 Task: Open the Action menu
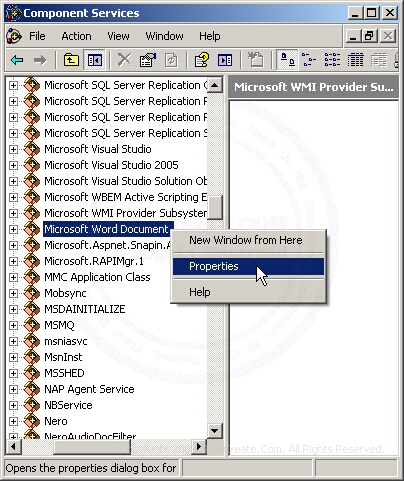76,36
